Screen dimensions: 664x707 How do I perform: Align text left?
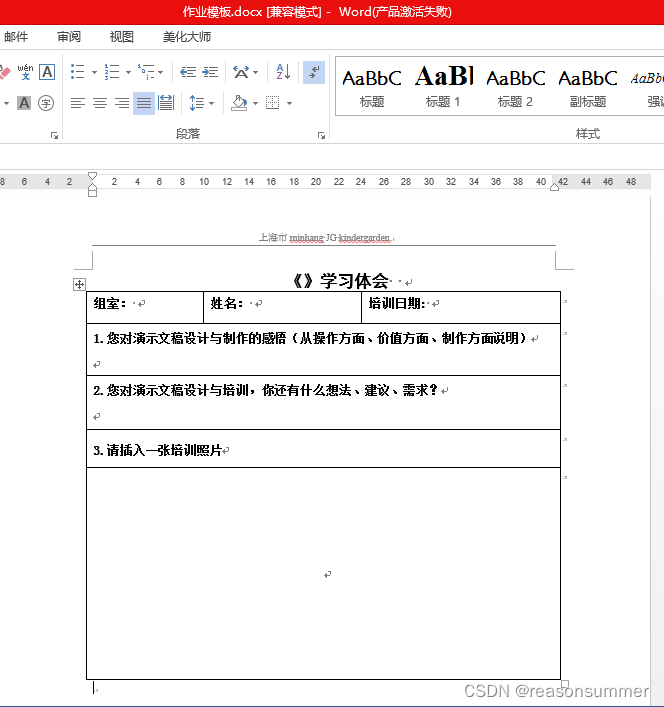pyautogui.click(x=78, y=103)
